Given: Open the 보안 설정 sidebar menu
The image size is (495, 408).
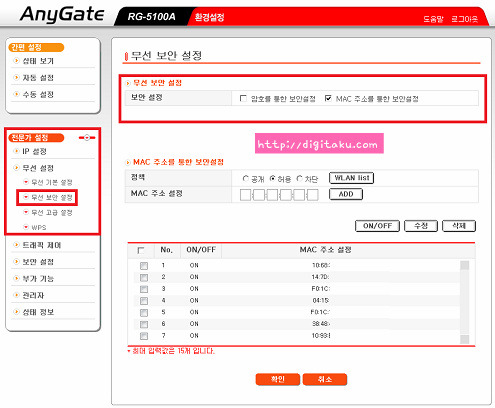Looking at the screenshot, I should coord(38,262).
